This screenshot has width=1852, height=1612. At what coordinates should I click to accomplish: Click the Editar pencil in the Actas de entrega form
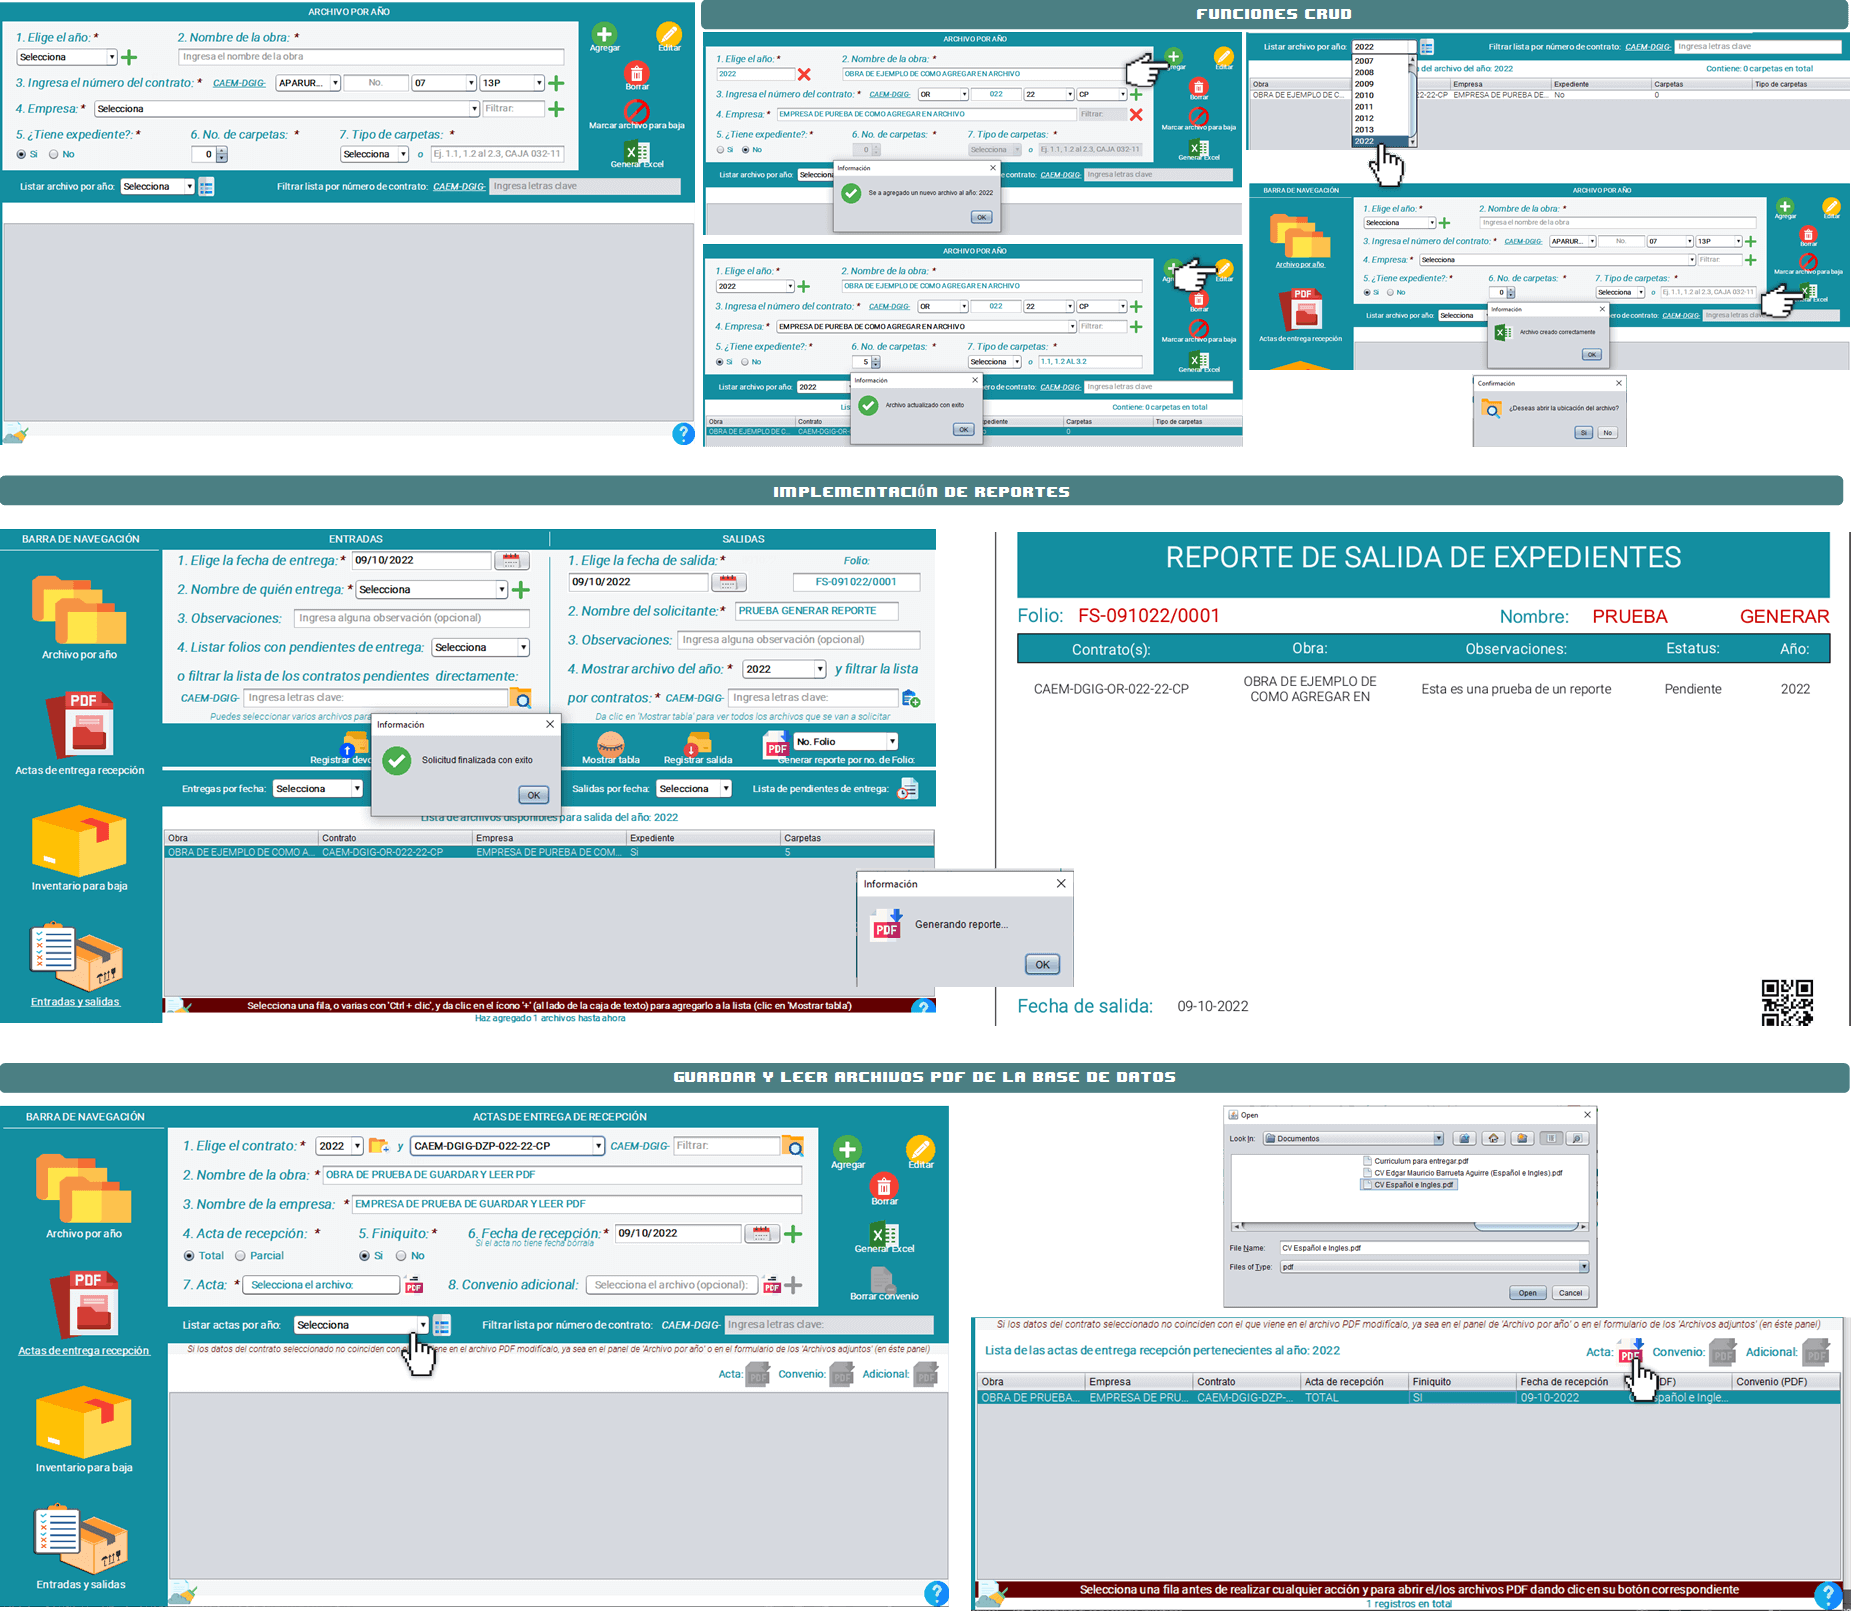click(x=920, y=1148)
